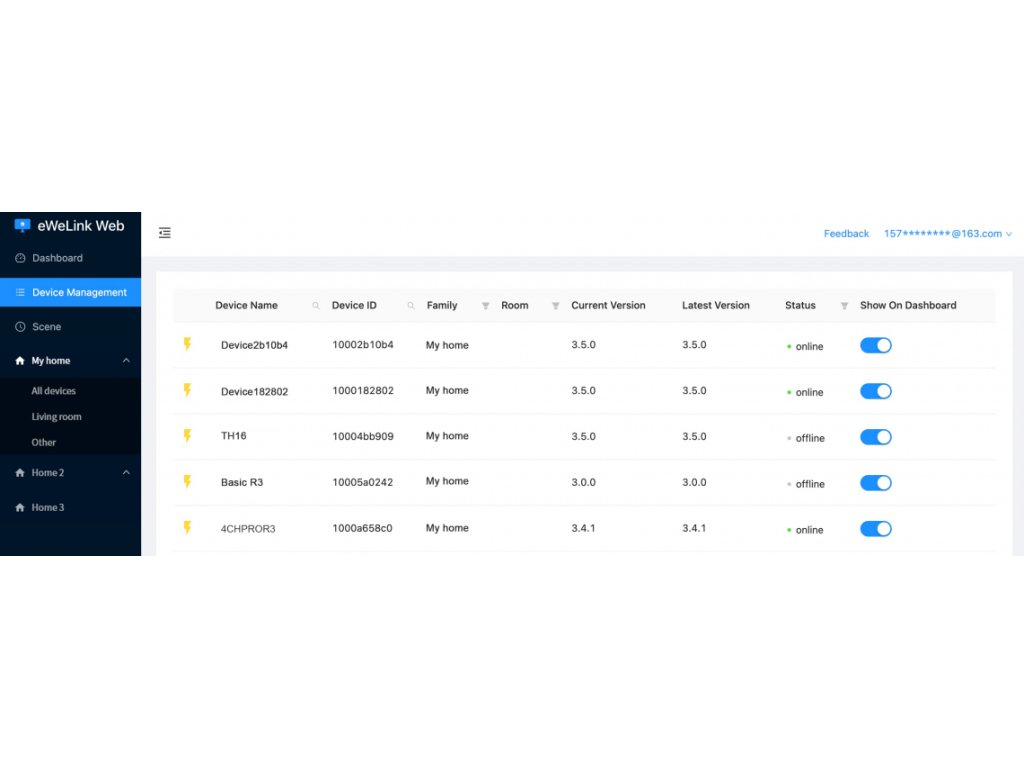Open the Room column filter icon

pyautogui.click(x=555, y=306)
